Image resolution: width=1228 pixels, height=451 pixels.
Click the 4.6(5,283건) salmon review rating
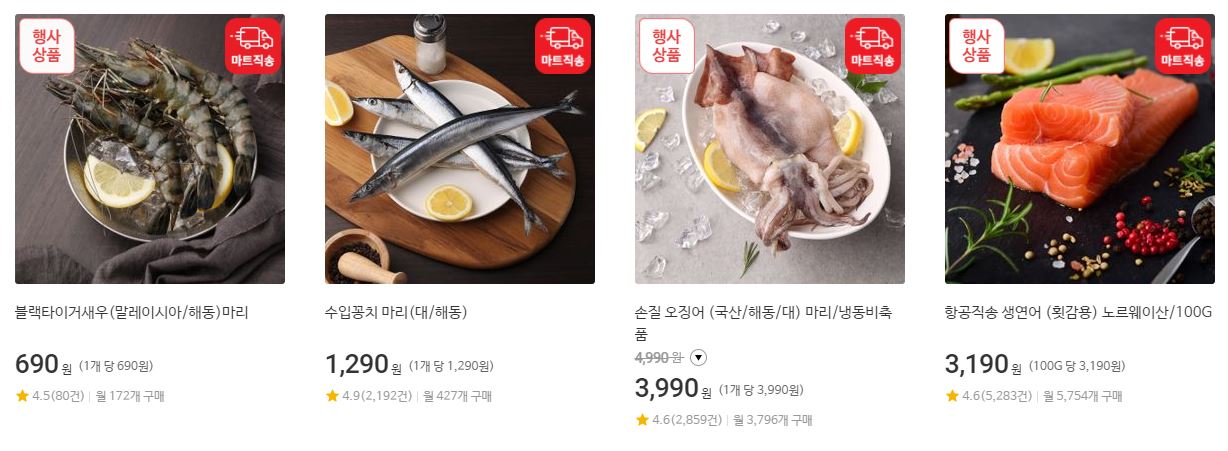pyautogui.click(x=989, y=396)
